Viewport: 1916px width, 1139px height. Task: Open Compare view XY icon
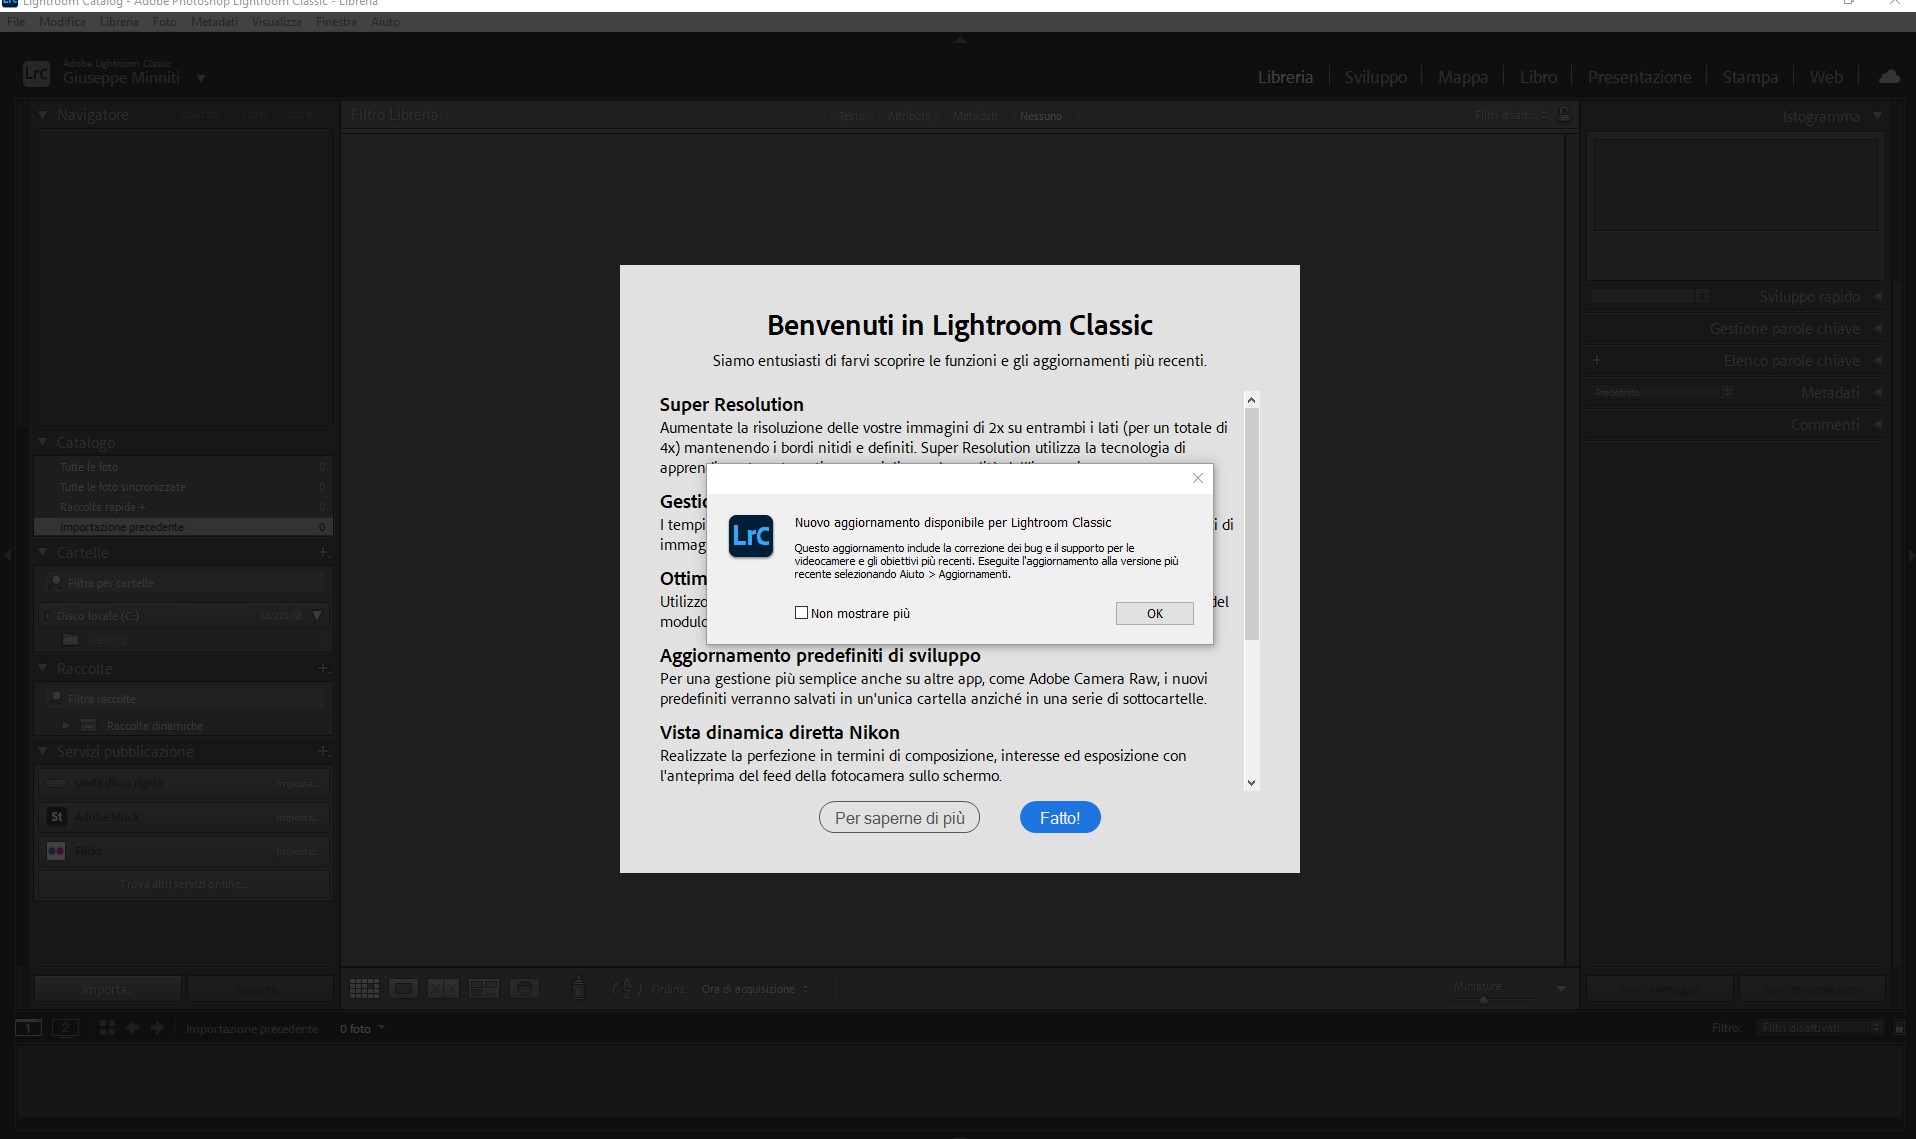pyautogui.click(x=443, y=989)
